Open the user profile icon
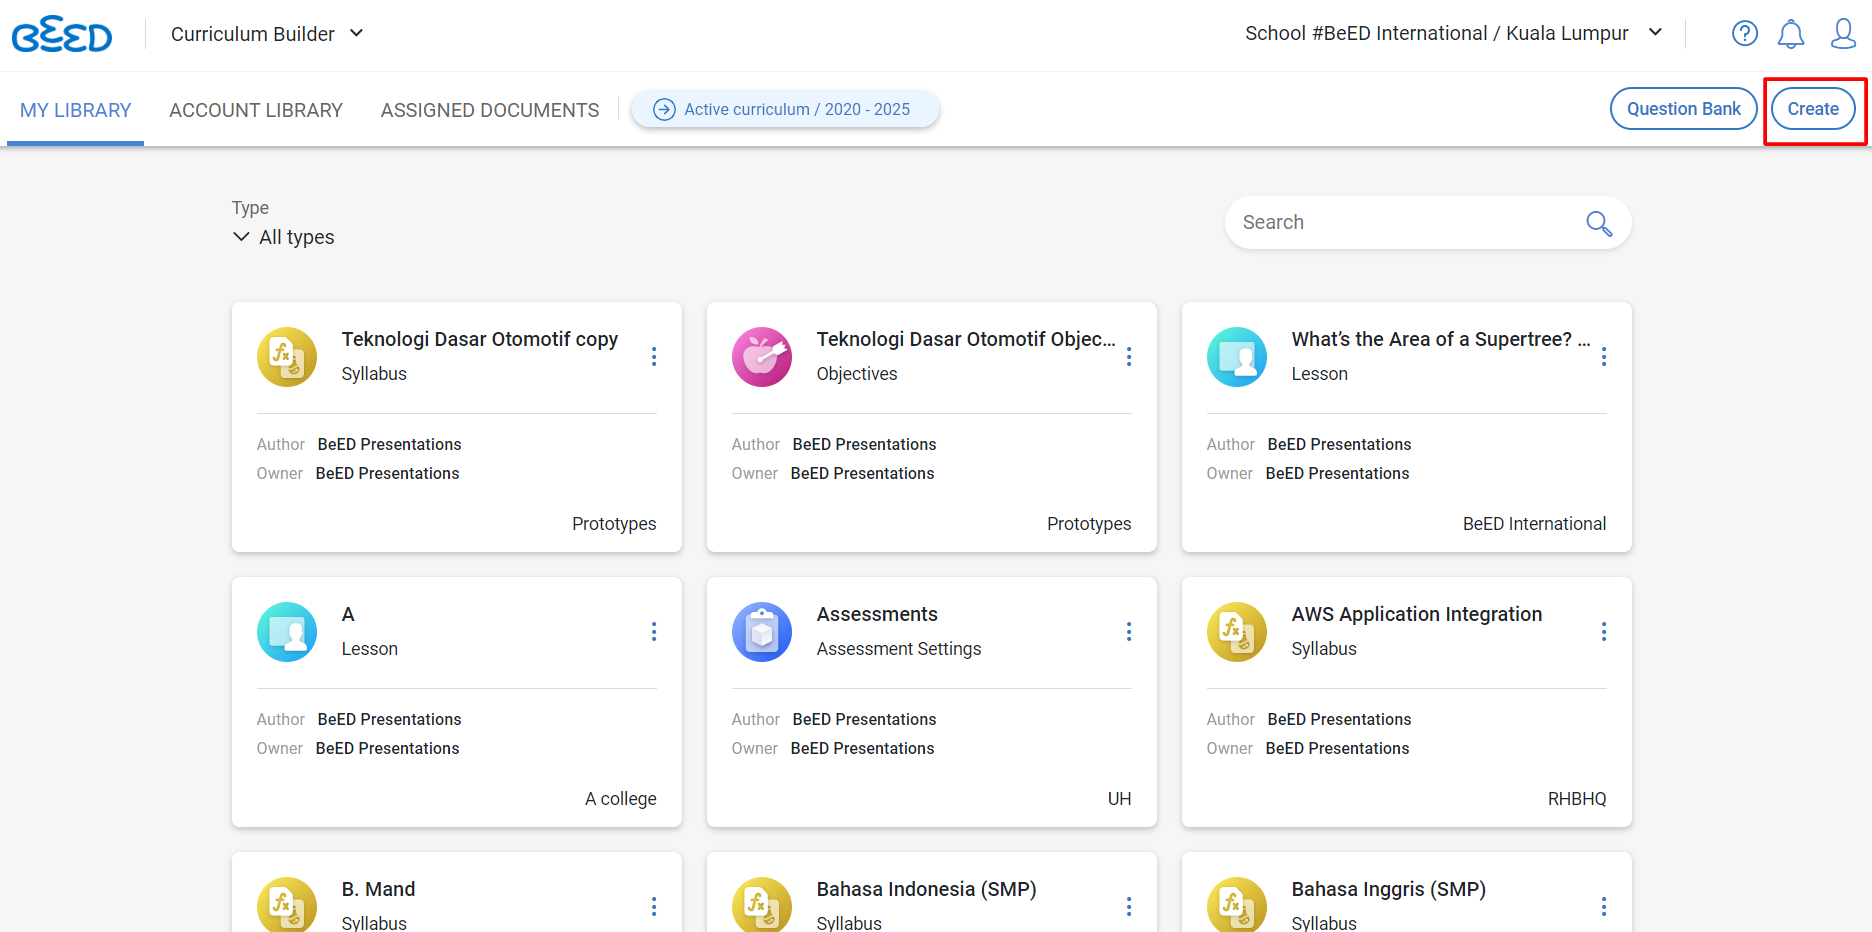 click(x=1843, y=33)
